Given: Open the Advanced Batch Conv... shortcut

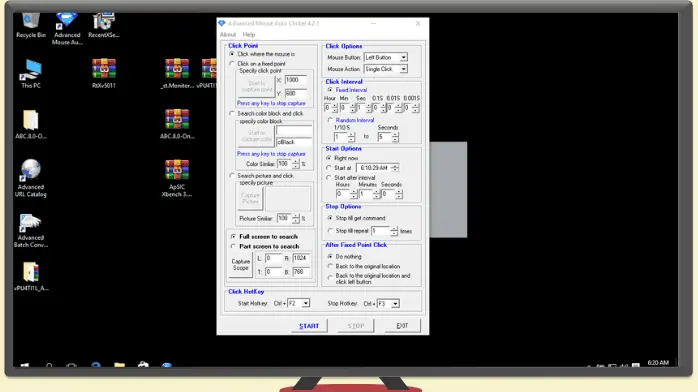Looking at the screenshot, I should pyautogui.click(x=31, y=230).
